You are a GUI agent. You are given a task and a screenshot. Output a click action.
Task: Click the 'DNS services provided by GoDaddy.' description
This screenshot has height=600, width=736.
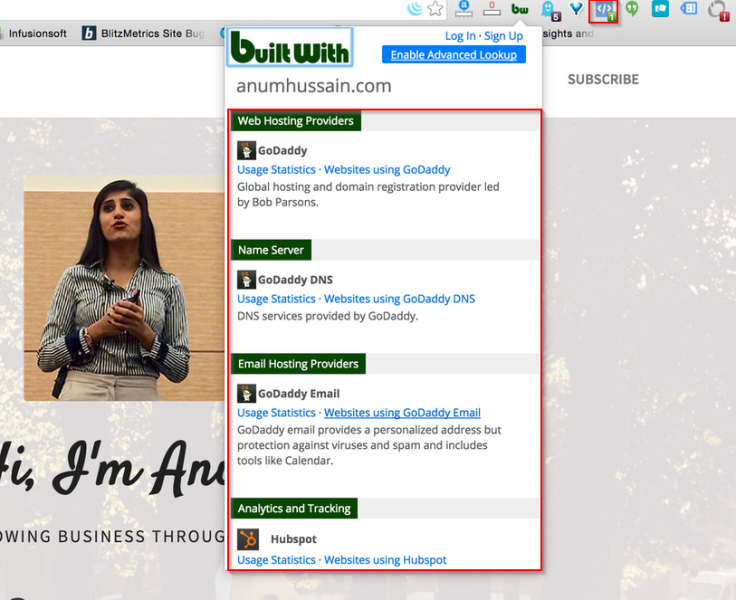pos(327,316)
